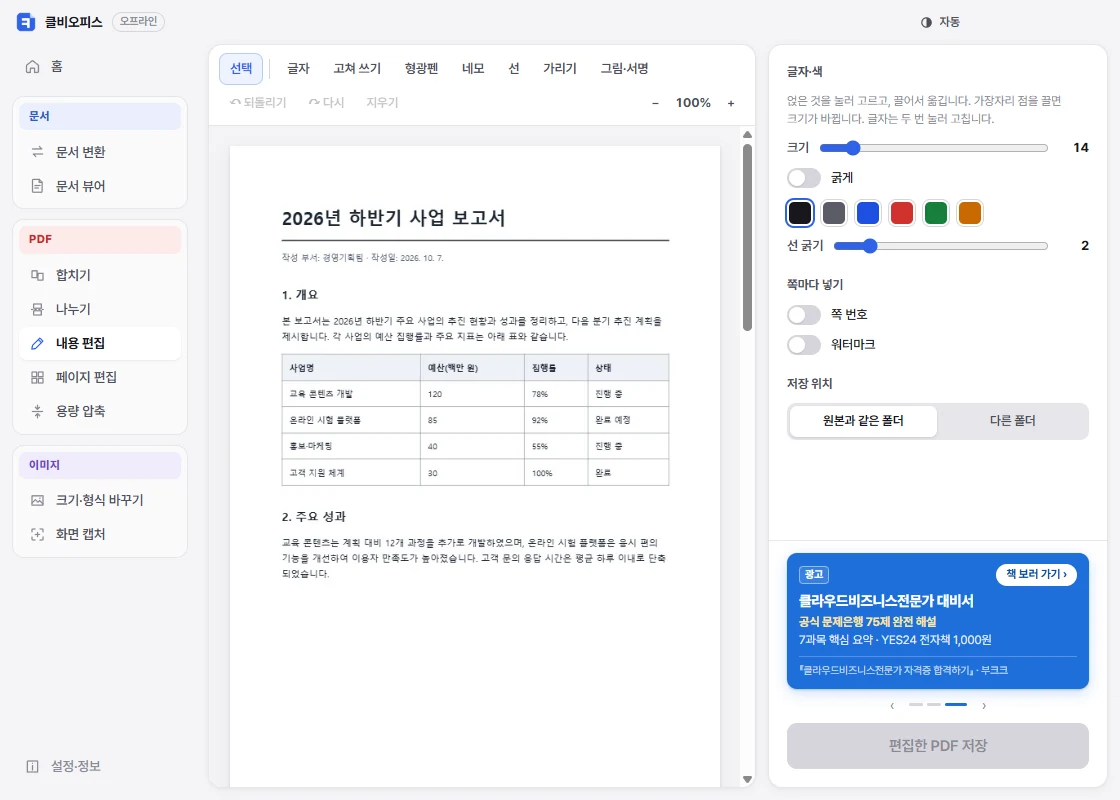Click the 클라우드비즈니스전문가 대비서 ad banner title
This screenshot has height=800, width=1120.
[x=886, y=601]
